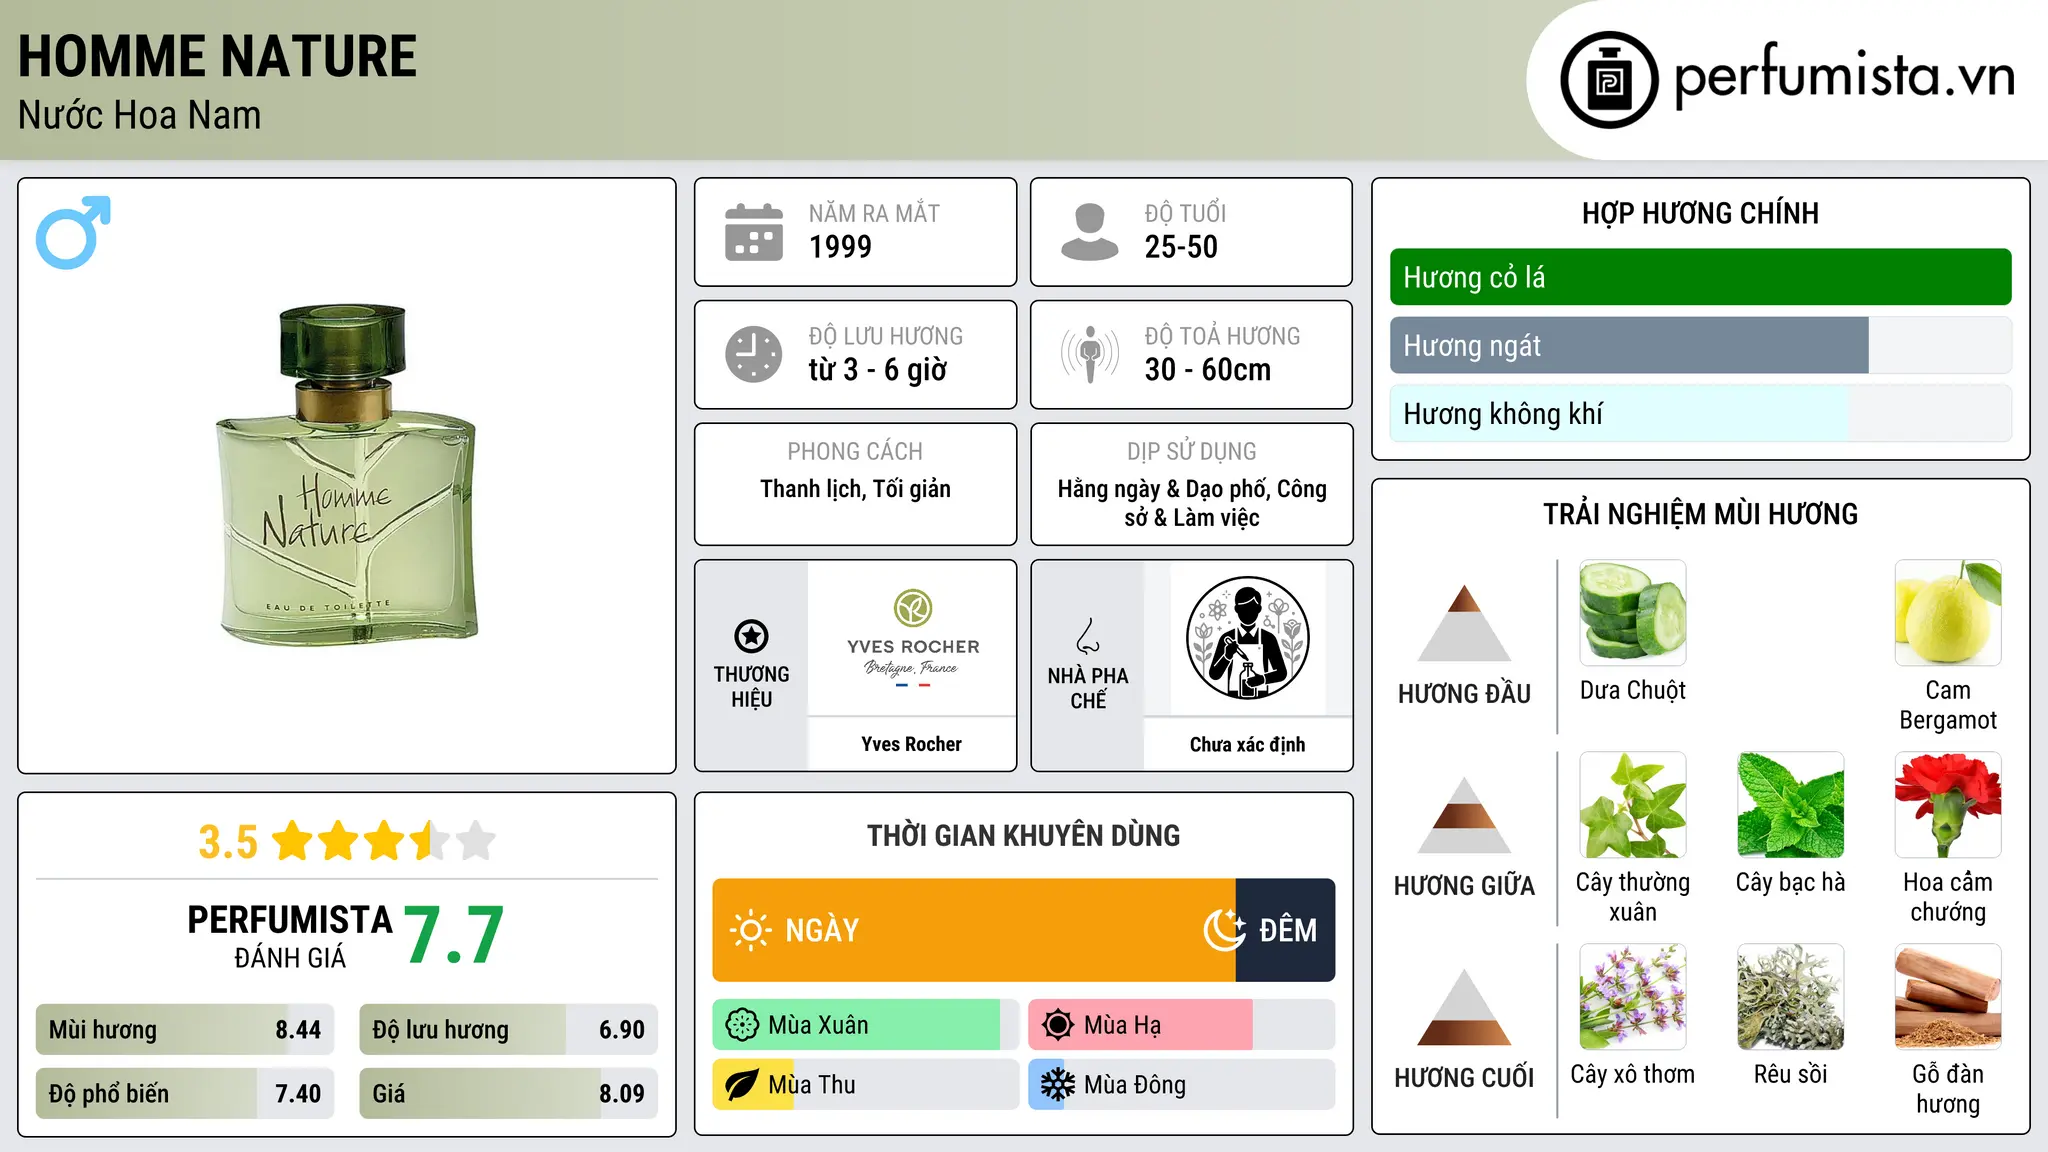2048x1152 pixels.
Task: Click the sun icon for Mùa Hạ
Action: click(x=1058, y=1025)
